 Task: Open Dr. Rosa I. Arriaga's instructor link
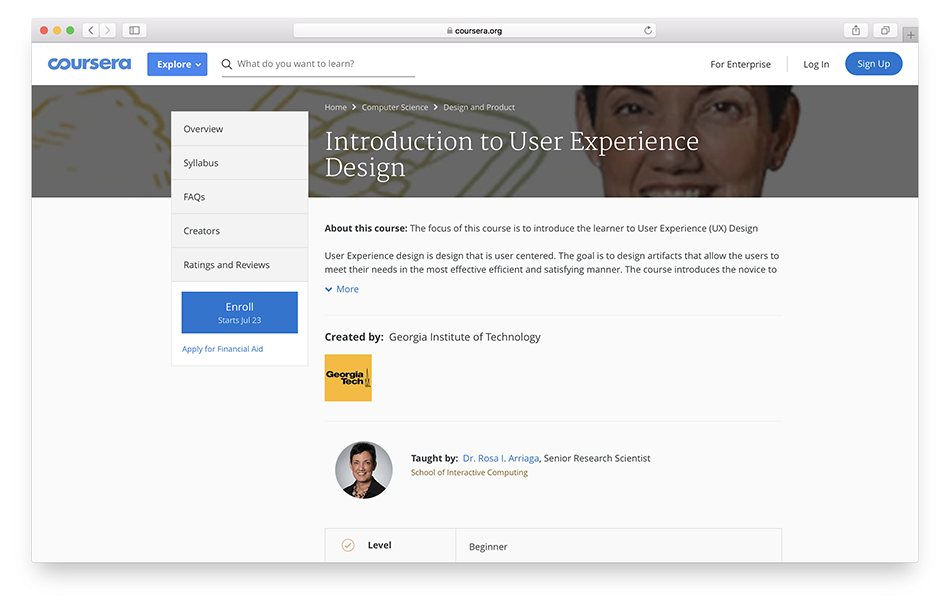coord(500,458)
